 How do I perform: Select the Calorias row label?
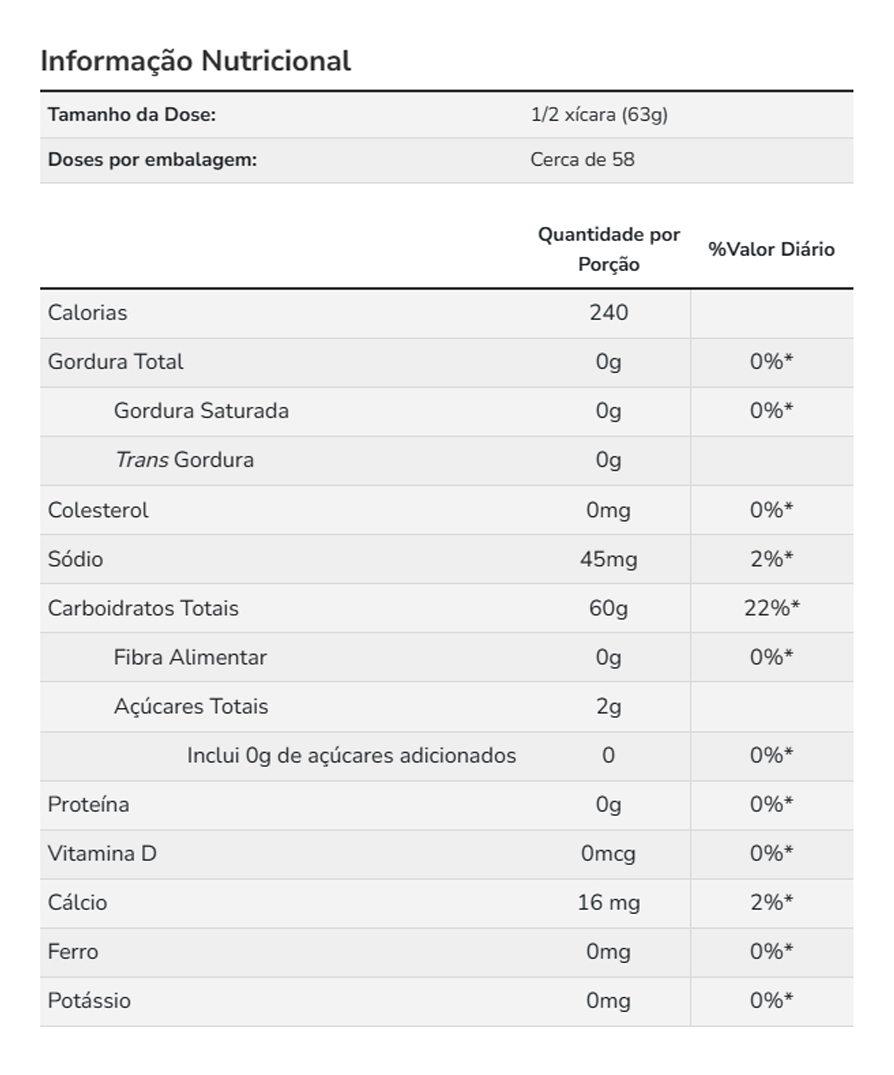88,313
